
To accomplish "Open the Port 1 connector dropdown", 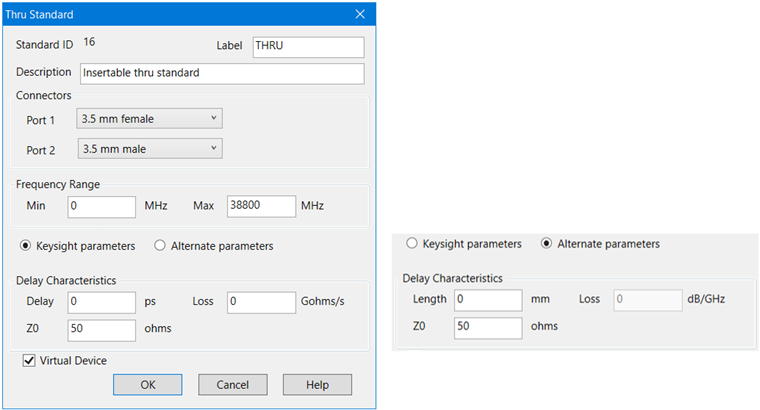I will [x=149, y=119].
